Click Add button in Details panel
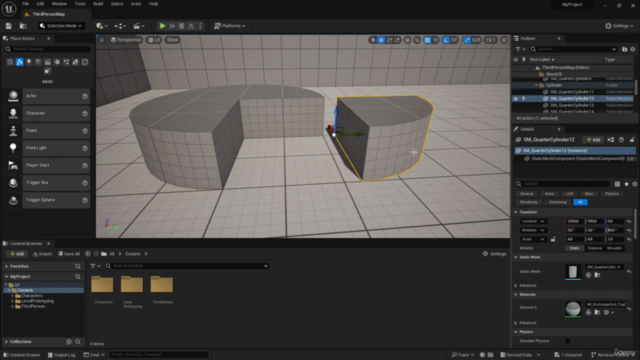This screenshot has width=640, height=360. click(593, 140)
